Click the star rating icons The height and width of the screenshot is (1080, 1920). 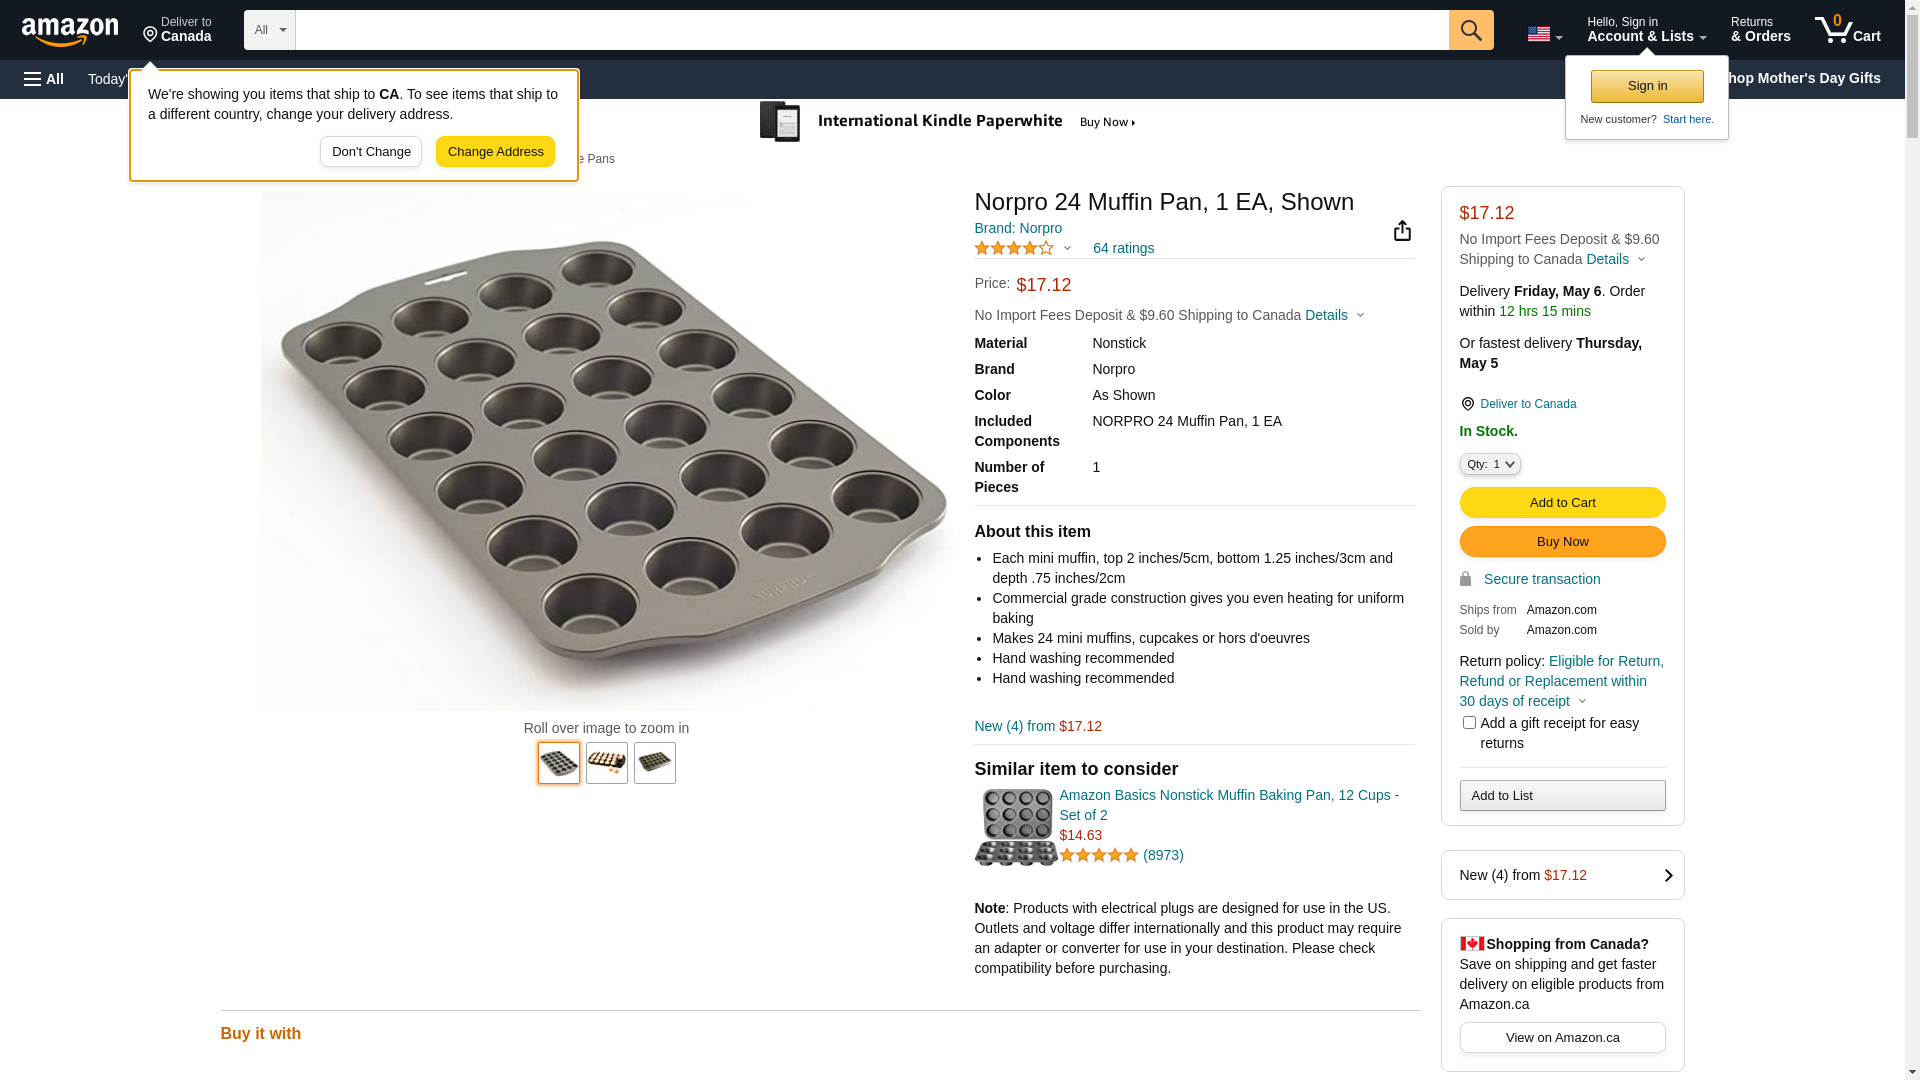[1014, 248]
